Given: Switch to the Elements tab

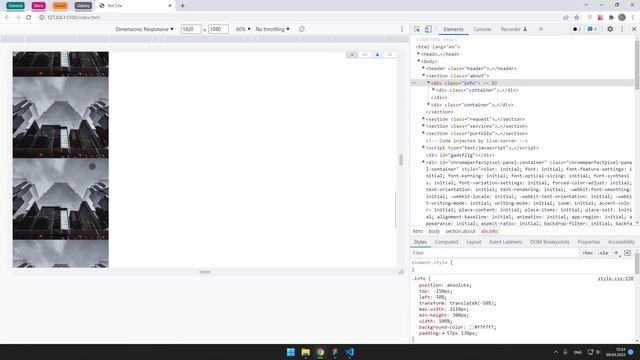Looking at the screenshot, I should (x=453, y=29).
